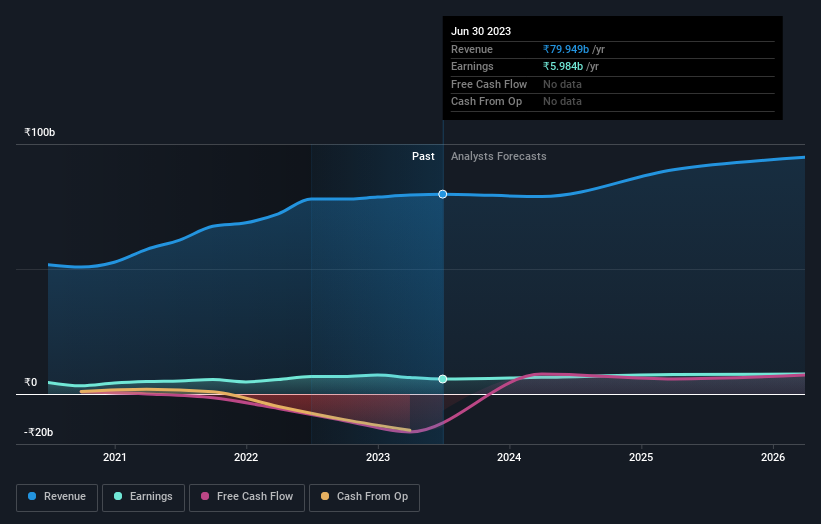
Task: Click the 2023 x-axis label
Action: [x=378, y=457]
